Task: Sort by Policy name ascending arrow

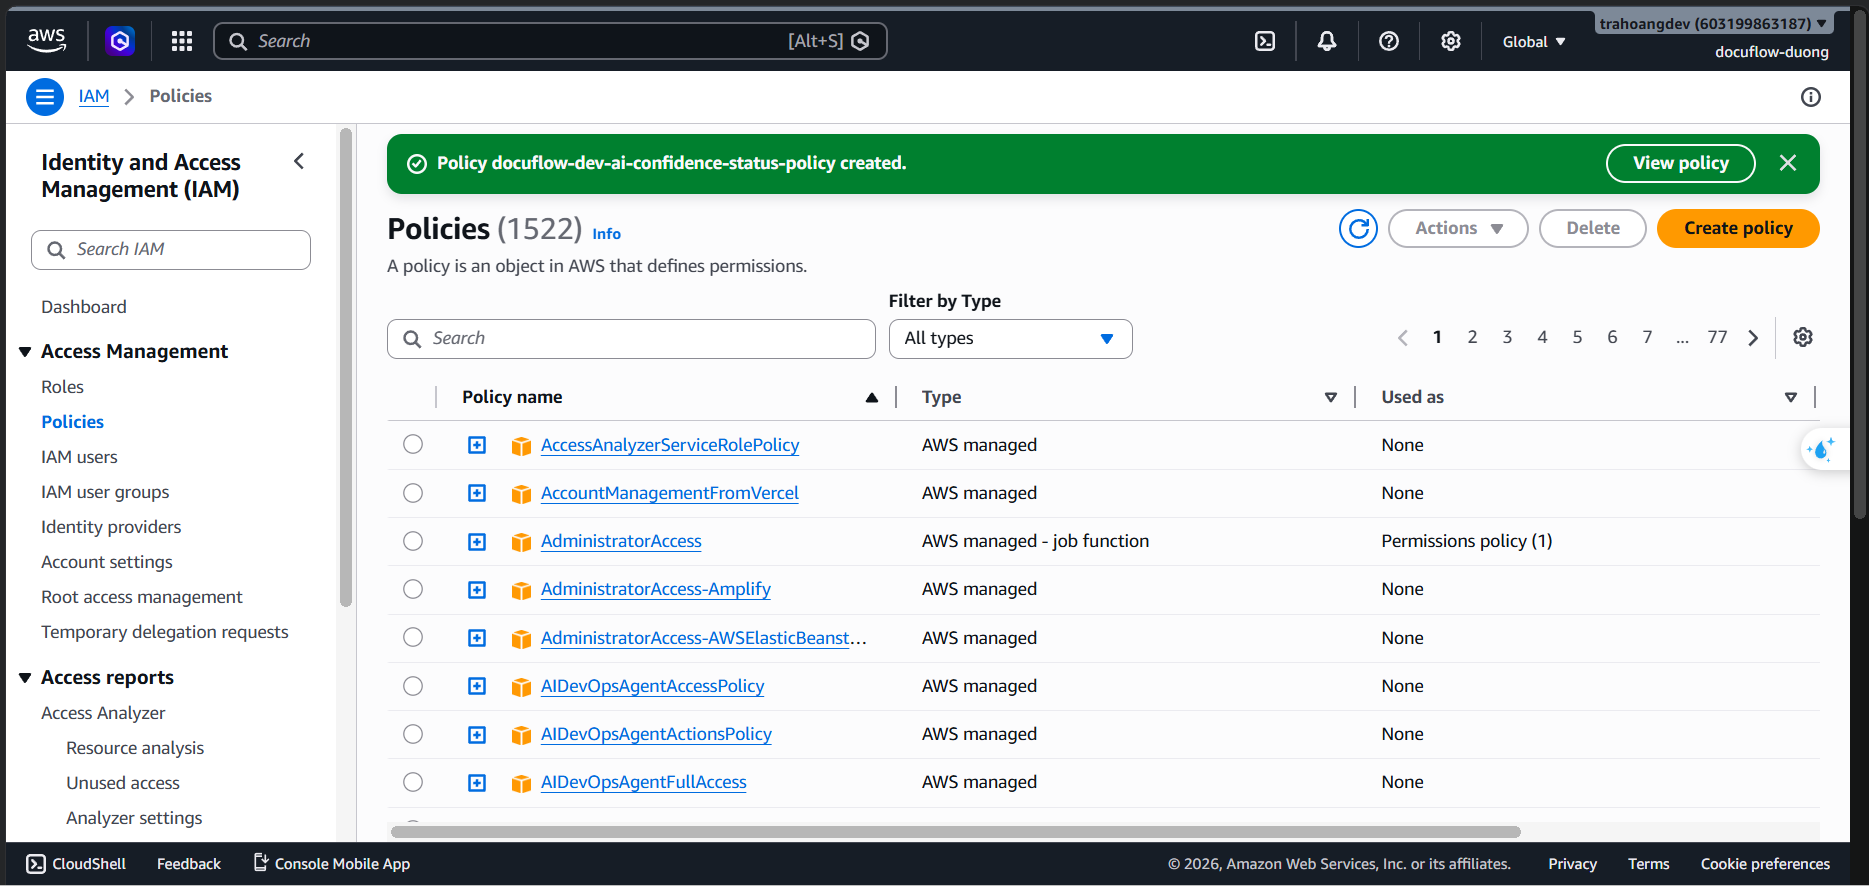Action: [x=872, y=397]
